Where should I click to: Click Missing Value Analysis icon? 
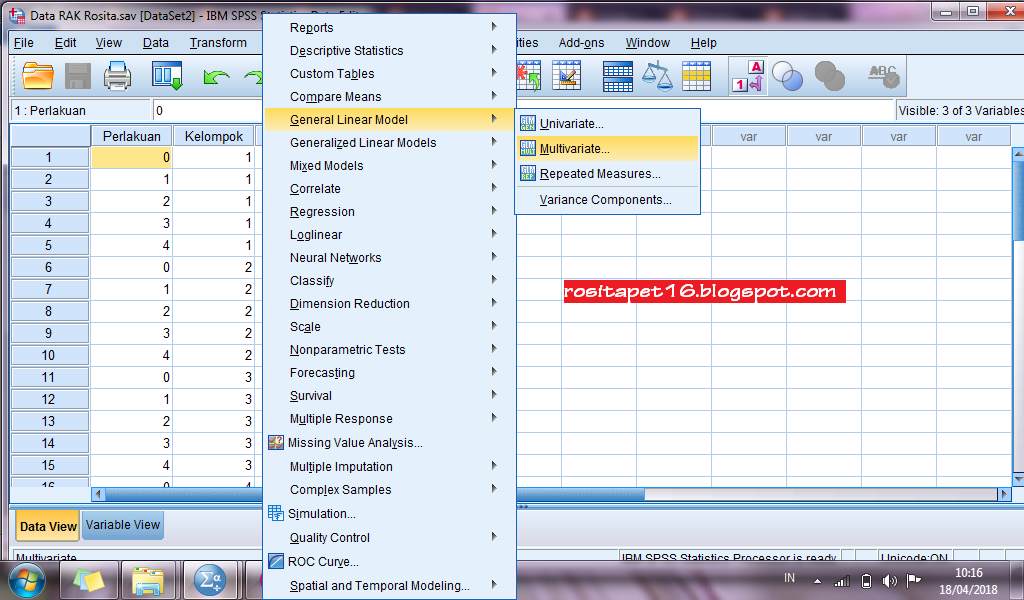276,443
